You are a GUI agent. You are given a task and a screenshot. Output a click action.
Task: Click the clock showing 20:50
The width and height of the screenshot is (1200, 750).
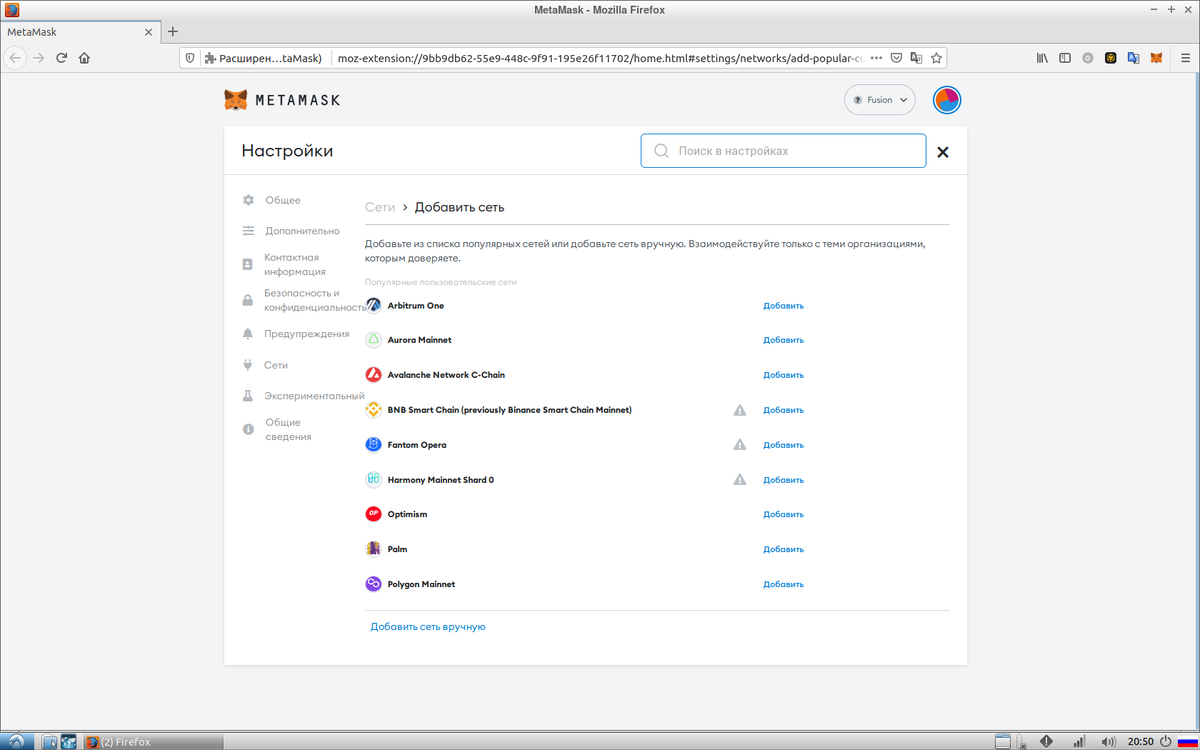(x=1141, y=742)
